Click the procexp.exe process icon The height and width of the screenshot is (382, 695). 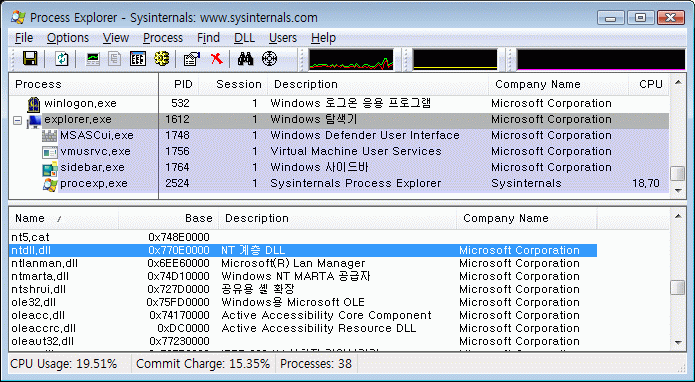[50, 184]
